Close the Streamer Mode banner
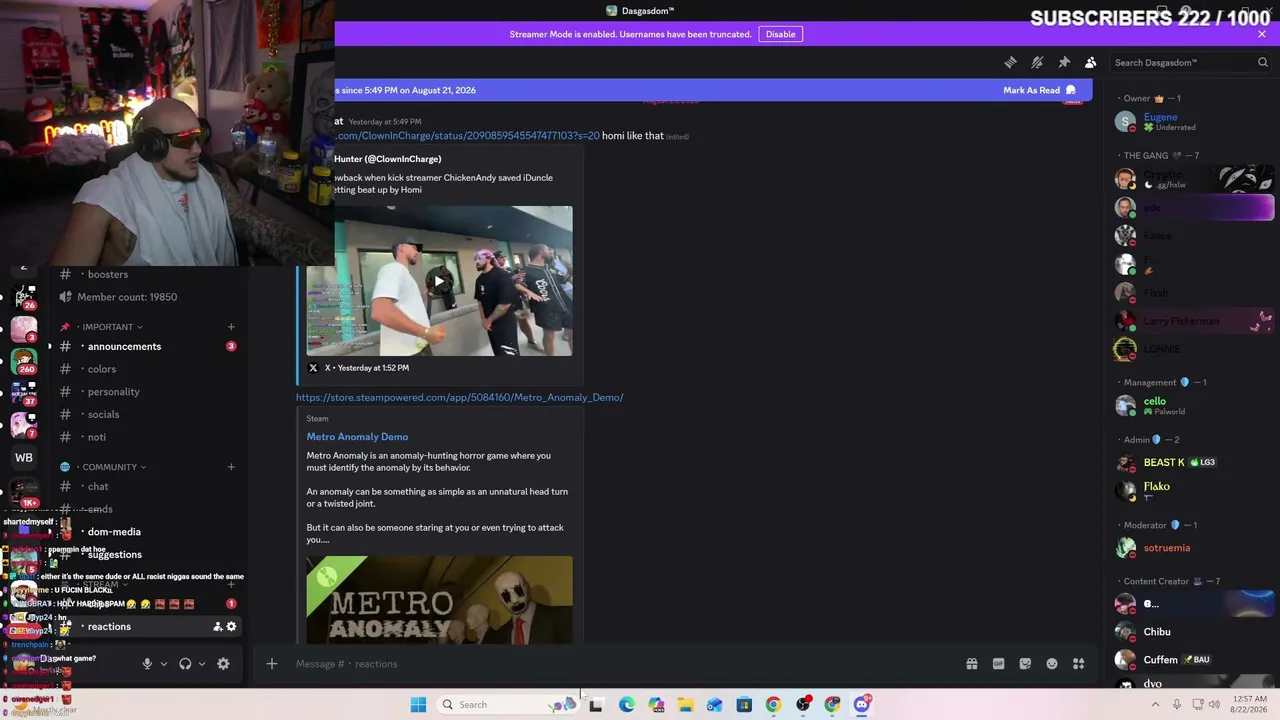1280x720 pixels. [x=1262, y=34]
